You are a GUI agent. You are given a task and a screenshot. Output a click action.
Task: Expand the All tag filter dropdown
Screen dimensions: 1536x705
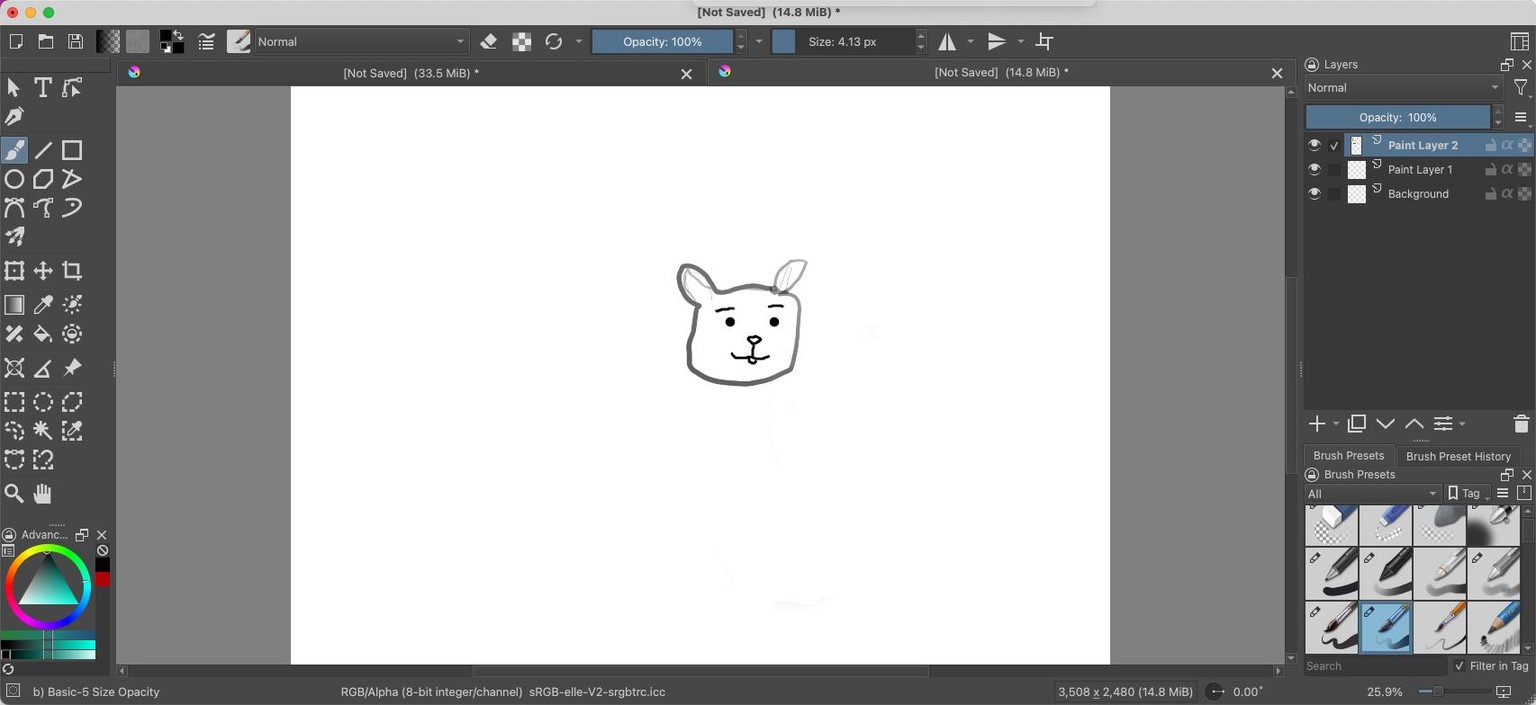coord(1372,493)
